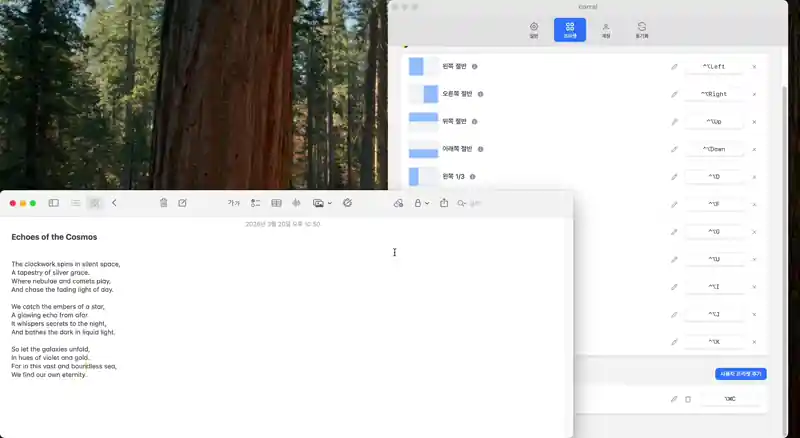Screen dimensions: 800x438
Task: Open the text format (가가) menu
Action: point(234,203)
